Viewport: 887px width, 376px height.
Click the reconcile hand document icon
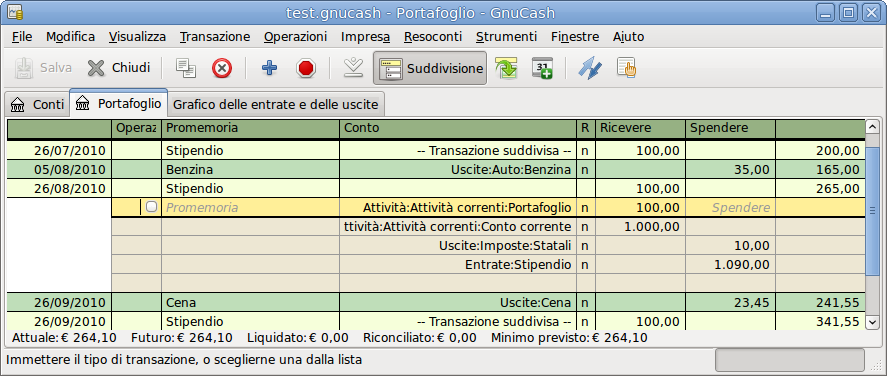coord(626,68)
